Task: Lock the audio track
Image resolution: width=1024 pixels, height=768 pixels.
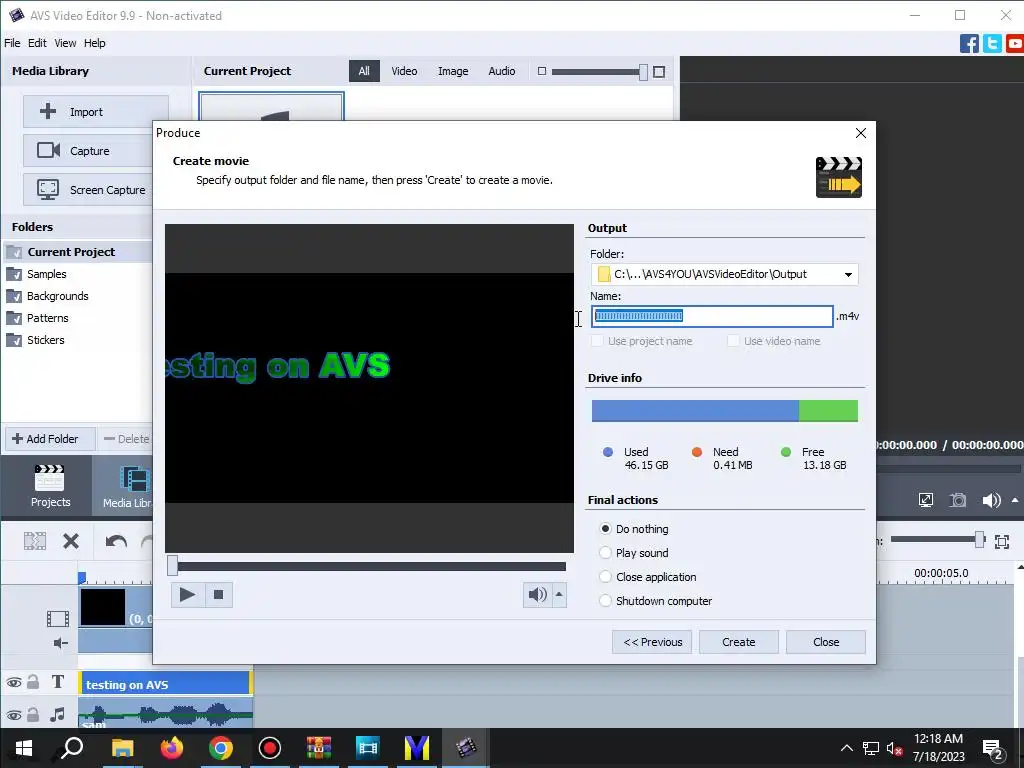Action: click(33, 714)
